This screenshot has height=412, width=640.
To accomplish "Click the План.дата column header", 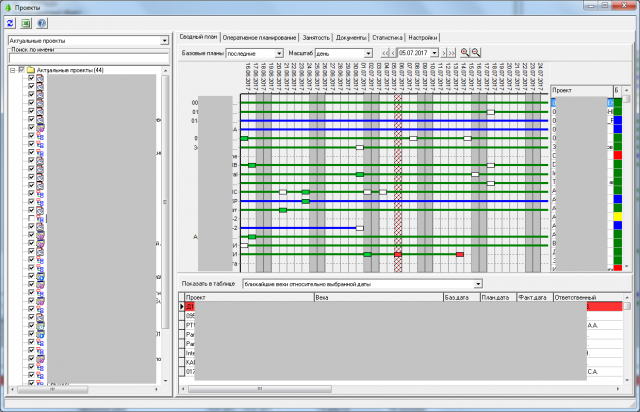I will click(x=498, y=297).
